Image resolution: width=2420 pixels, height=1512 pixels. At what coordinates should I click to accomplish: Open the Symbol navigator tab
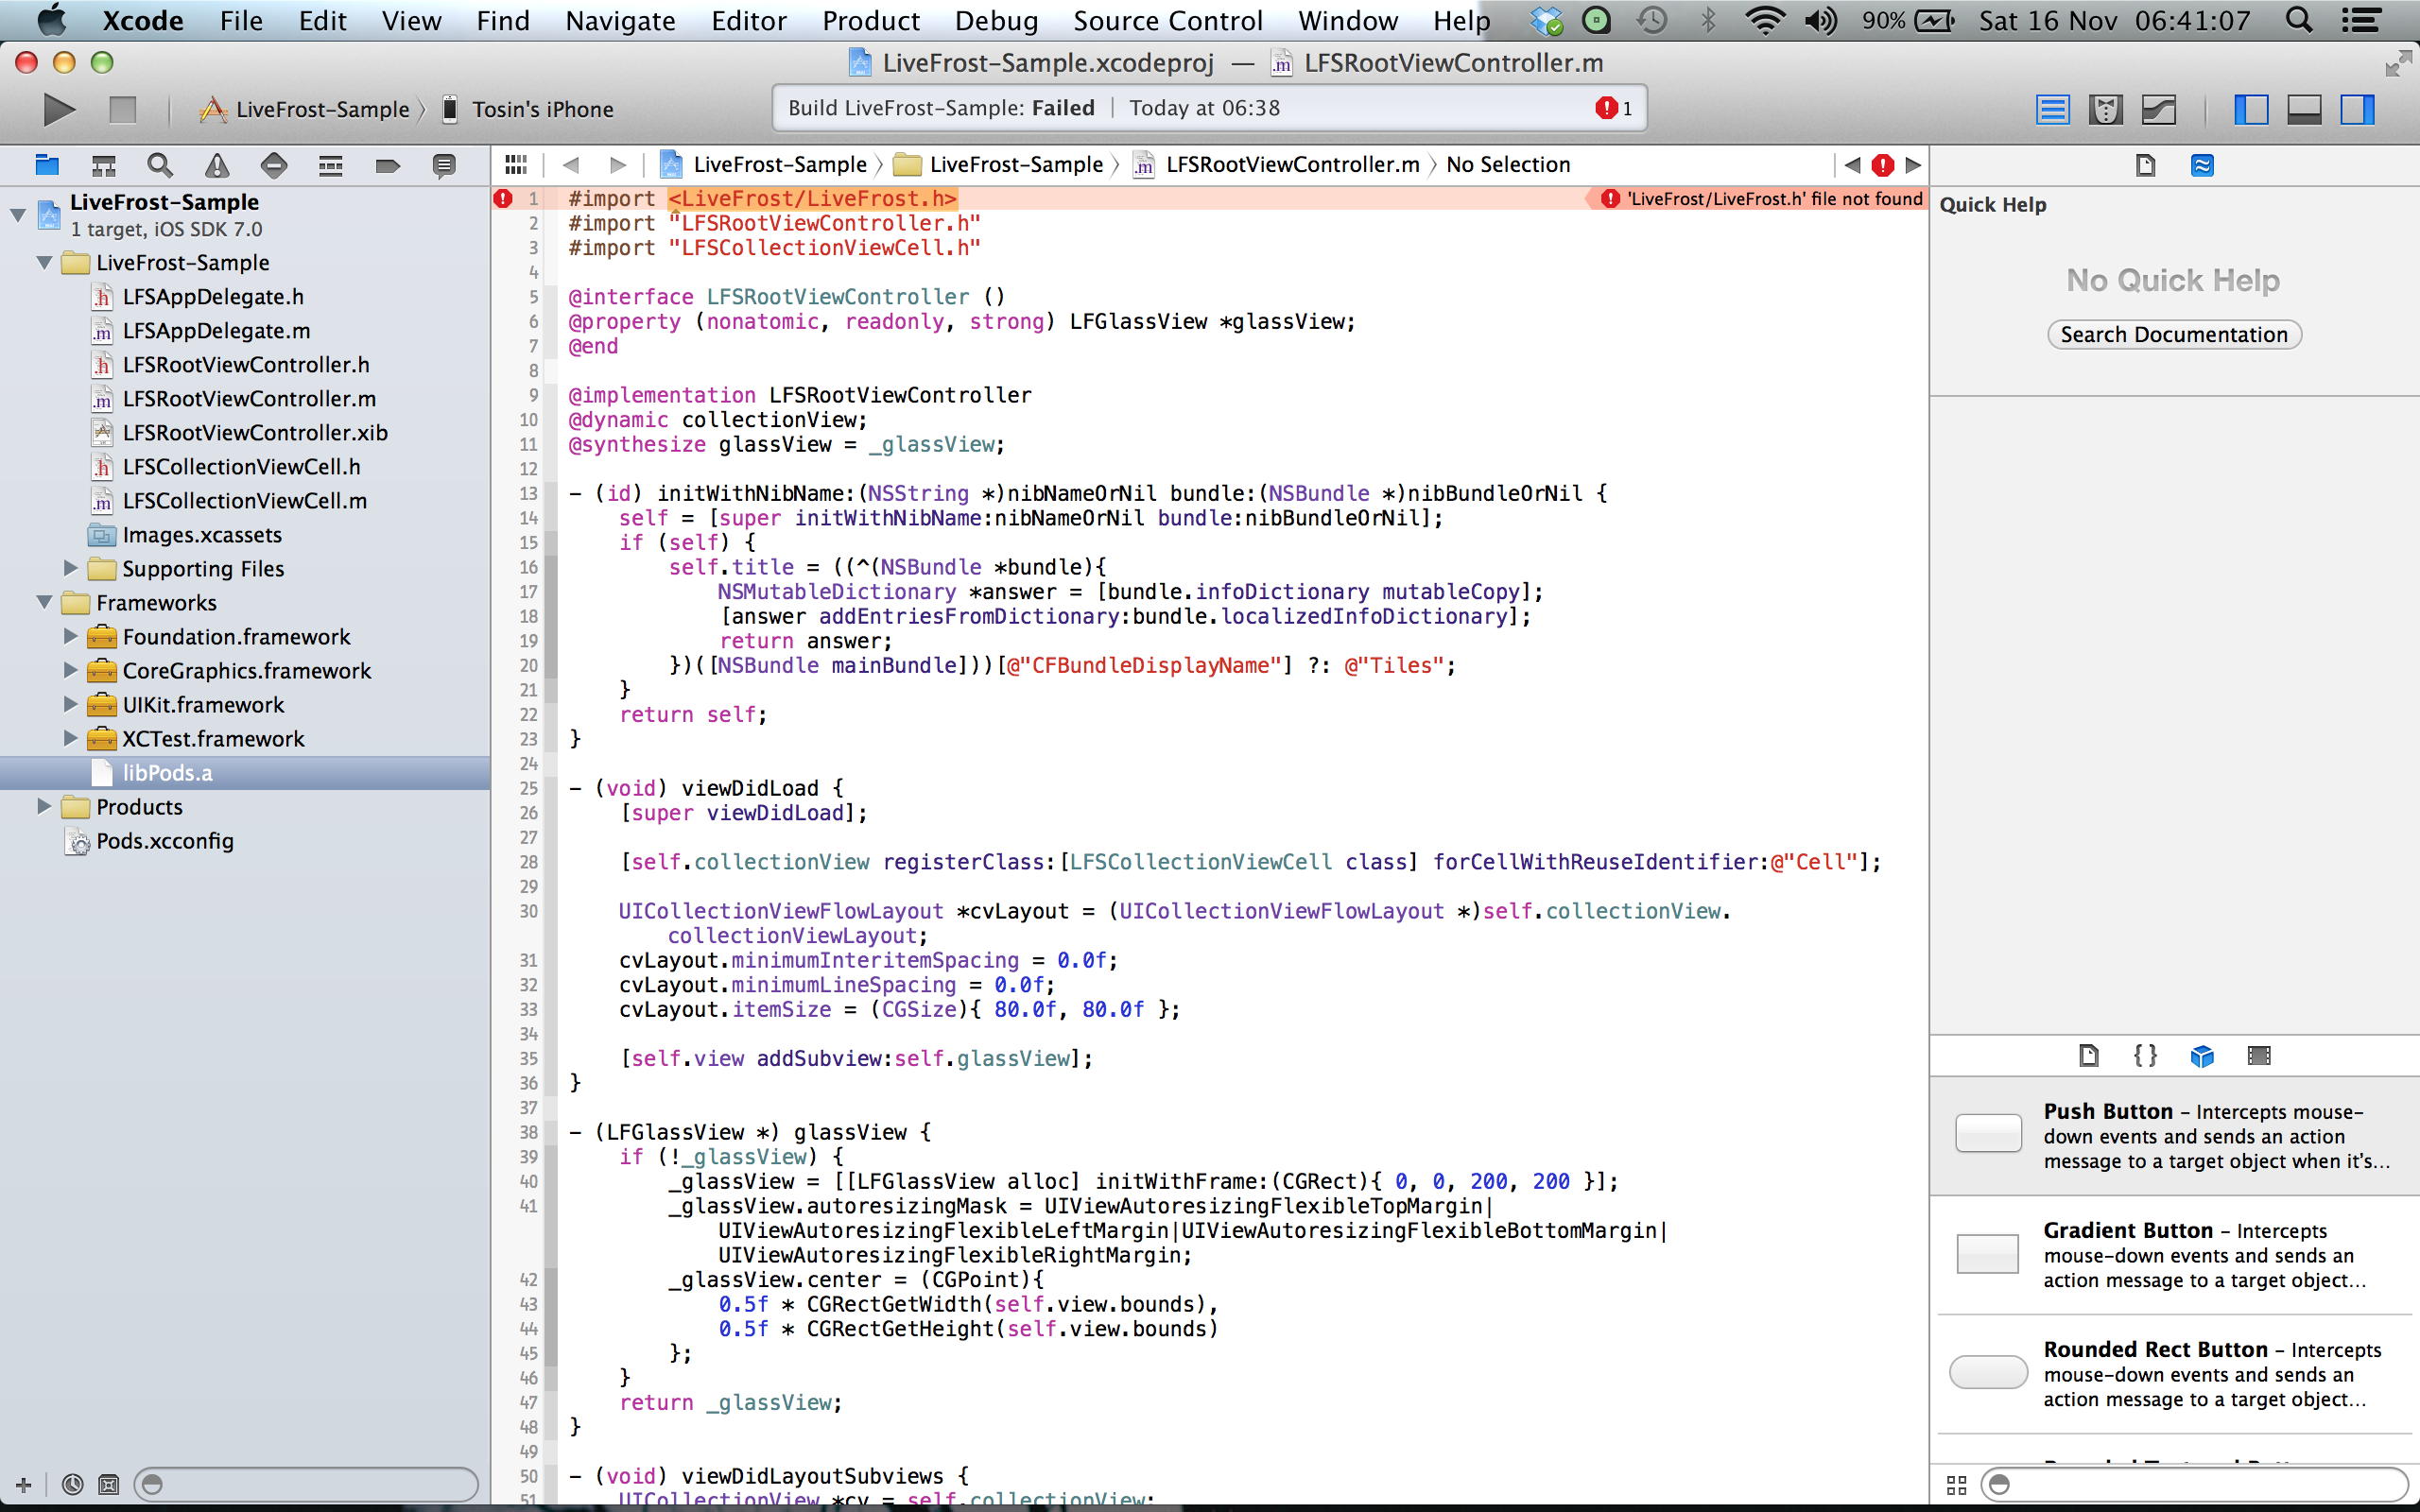tap(103, 165)
